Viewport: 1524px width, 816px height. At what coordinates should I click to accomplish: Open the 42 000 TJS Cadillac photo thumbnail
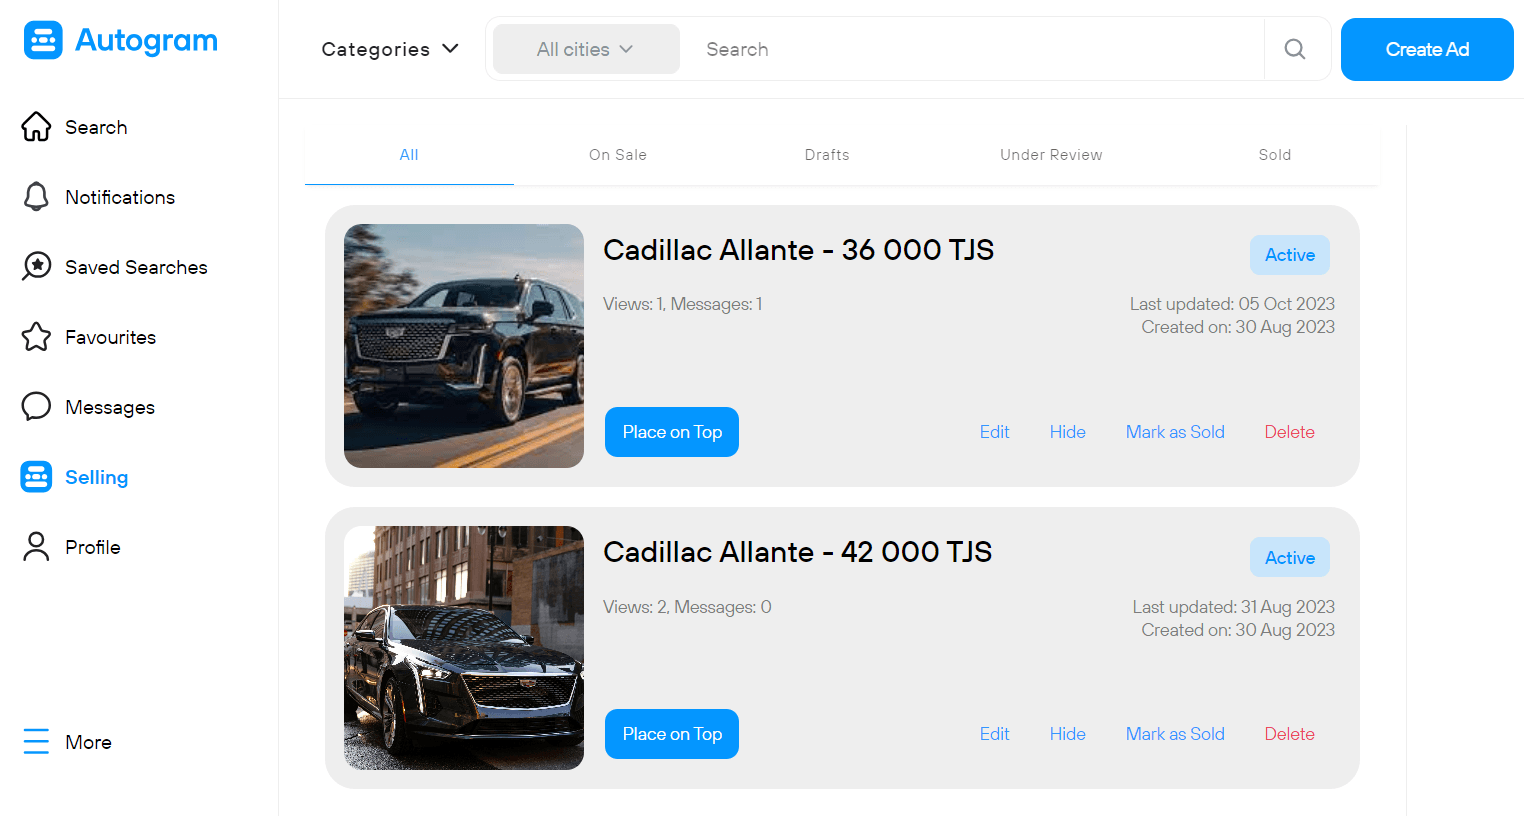464,648
